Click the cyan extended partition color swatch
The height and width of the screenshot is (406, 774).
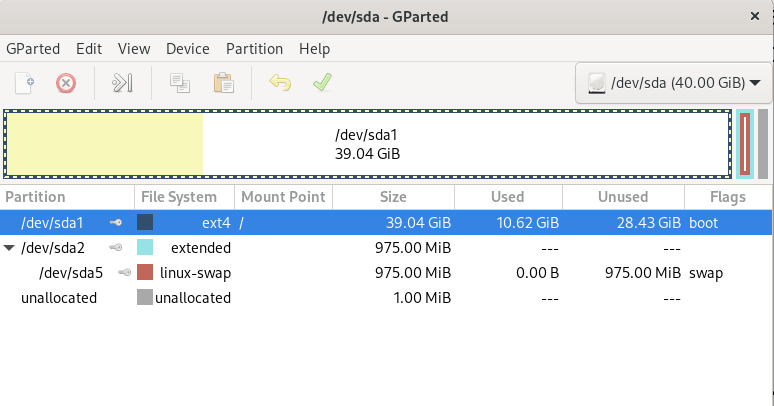point(145,247)
